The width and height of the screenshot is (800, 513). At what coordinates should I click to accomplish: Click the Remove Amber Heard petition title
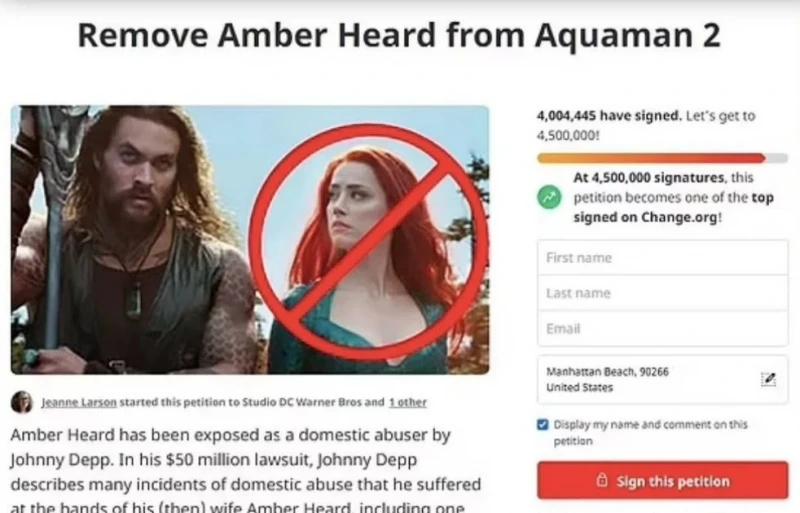pos(399,35)
